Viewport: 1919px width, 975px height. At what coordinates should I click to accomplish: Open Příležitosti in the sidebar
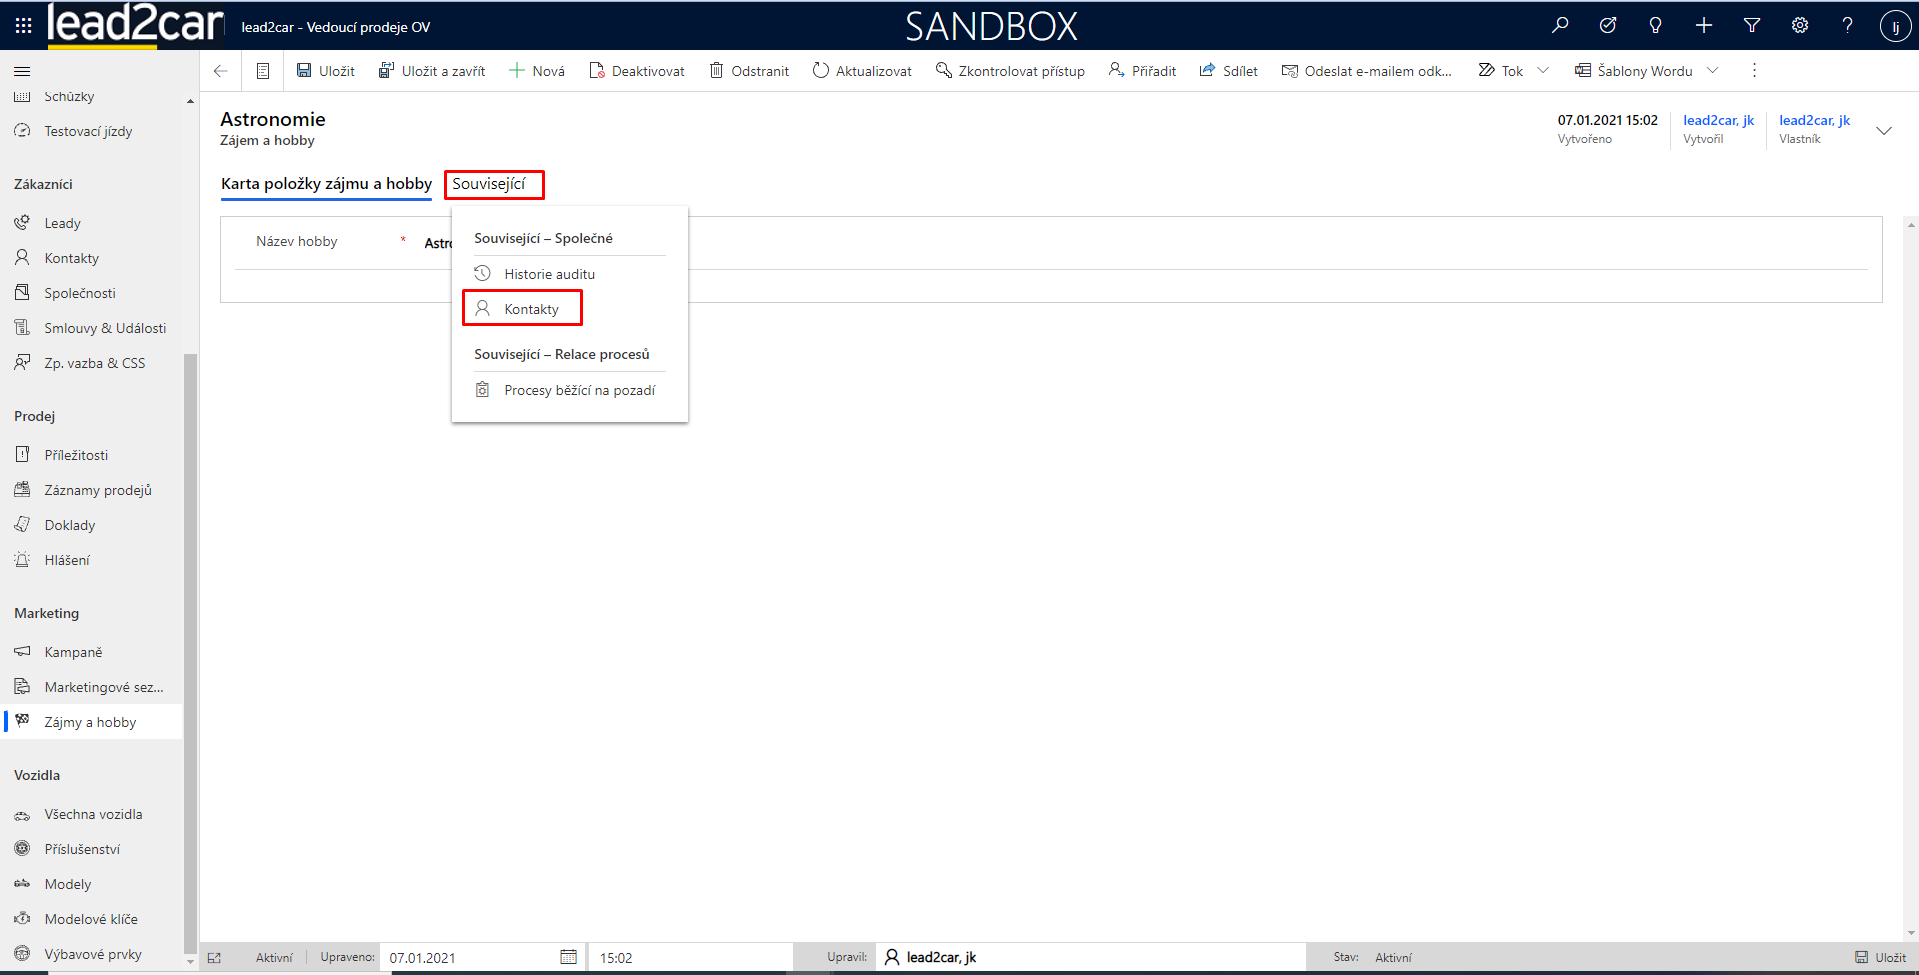(76, 455)
